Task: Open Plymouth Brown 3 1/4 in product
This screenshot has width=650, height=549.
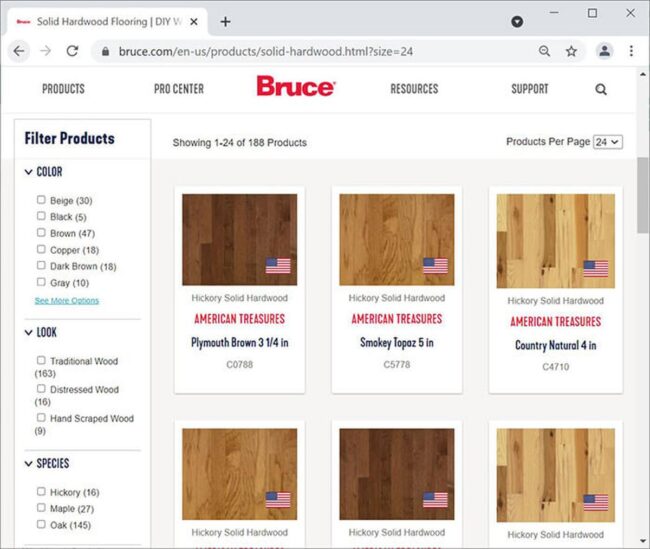Action: [x=240, y=343]
